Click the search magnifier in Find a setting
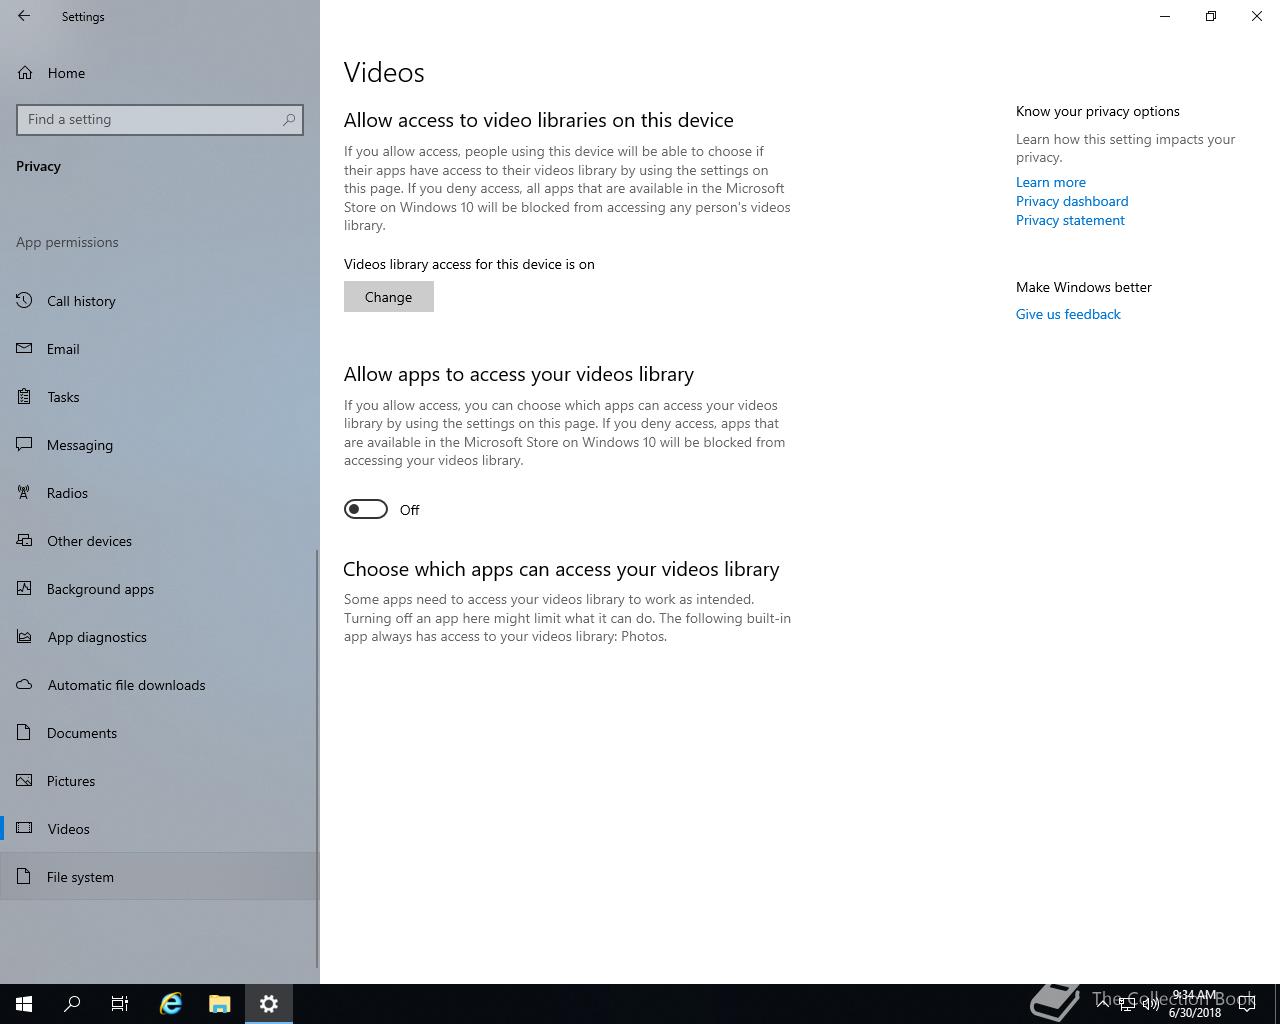The height and width of the screenshot is (1024, 1280). point(289,120)
